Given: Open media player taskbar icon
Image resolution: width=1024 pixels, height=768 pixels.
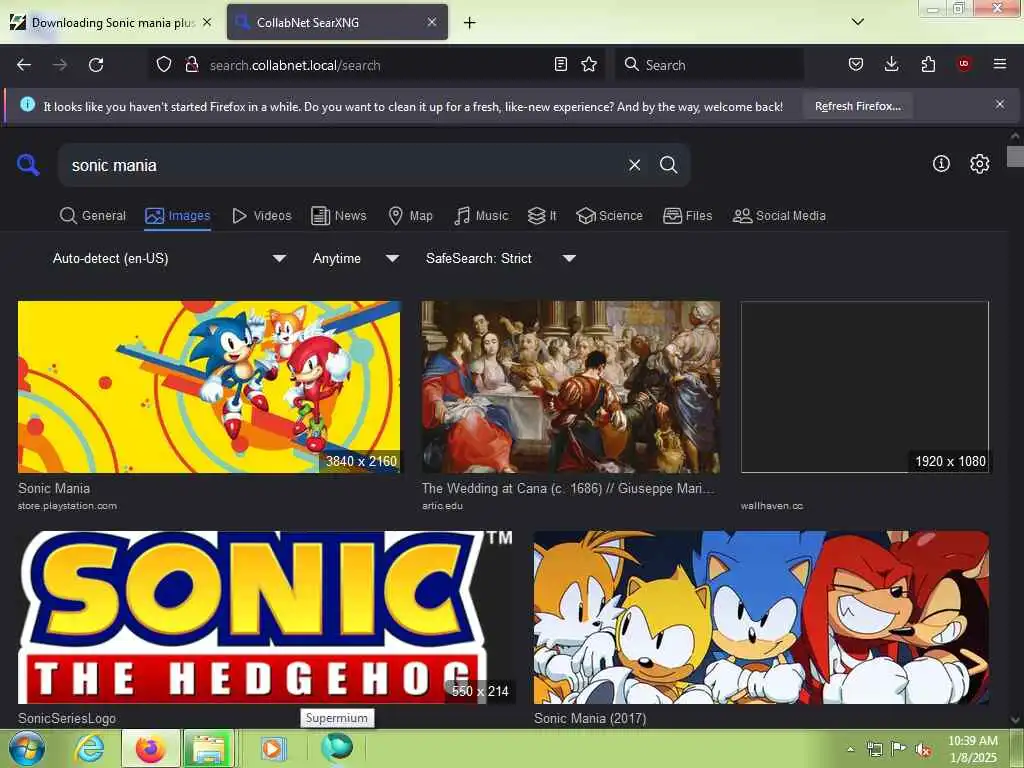Looking at the screenshot, I should 273,748.
